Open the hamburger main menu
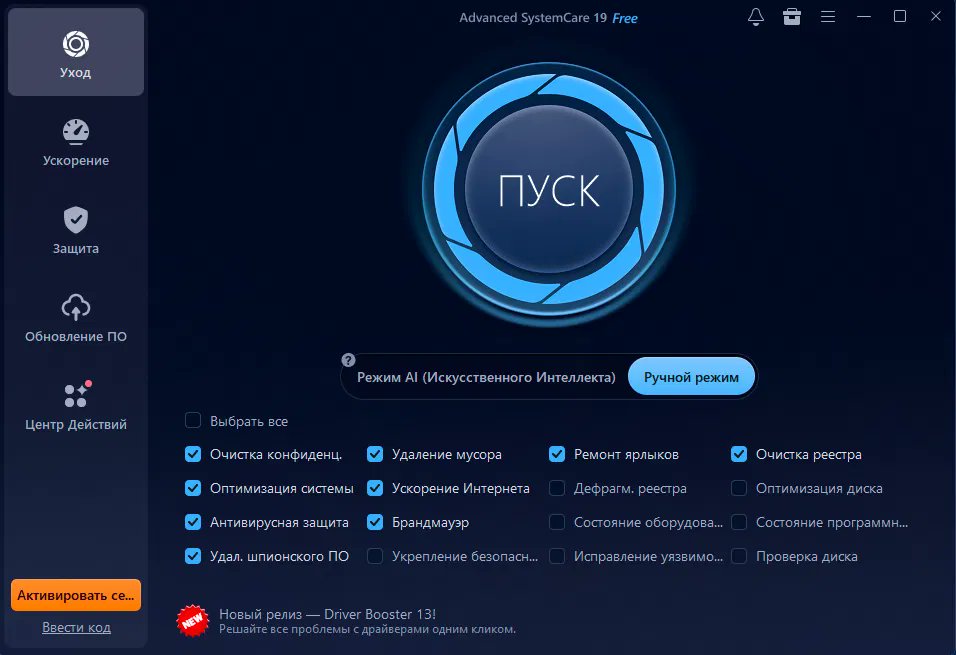The height and width of the screenshot is (655, 956). (x=828, y=16)
